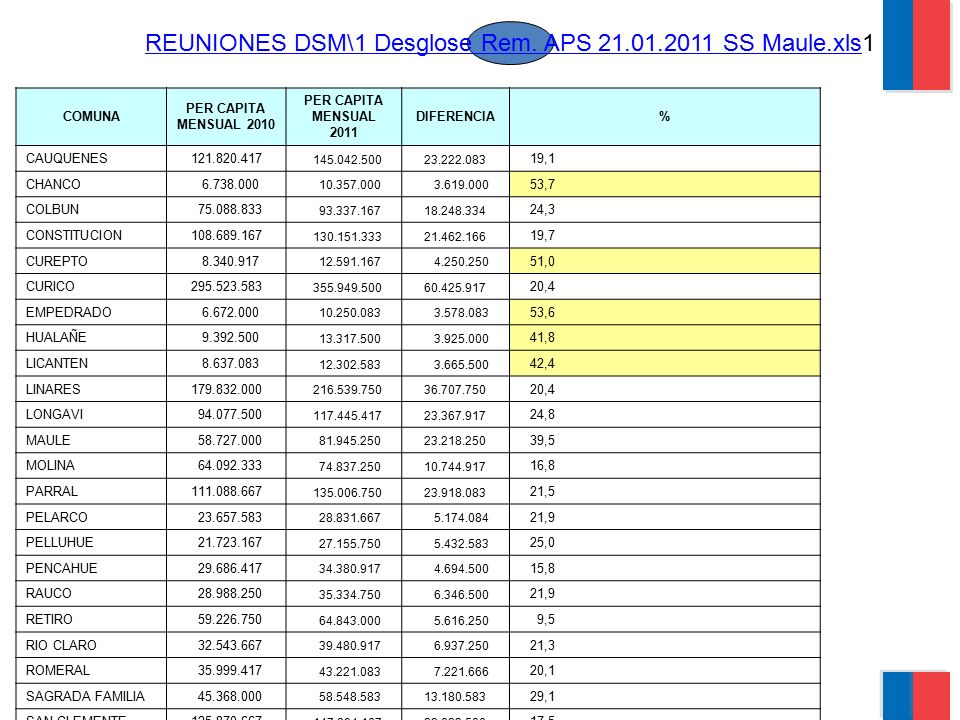Click the ROMERAL row name
This screenshot has height=720, width=960.
[x=58, y=670]
